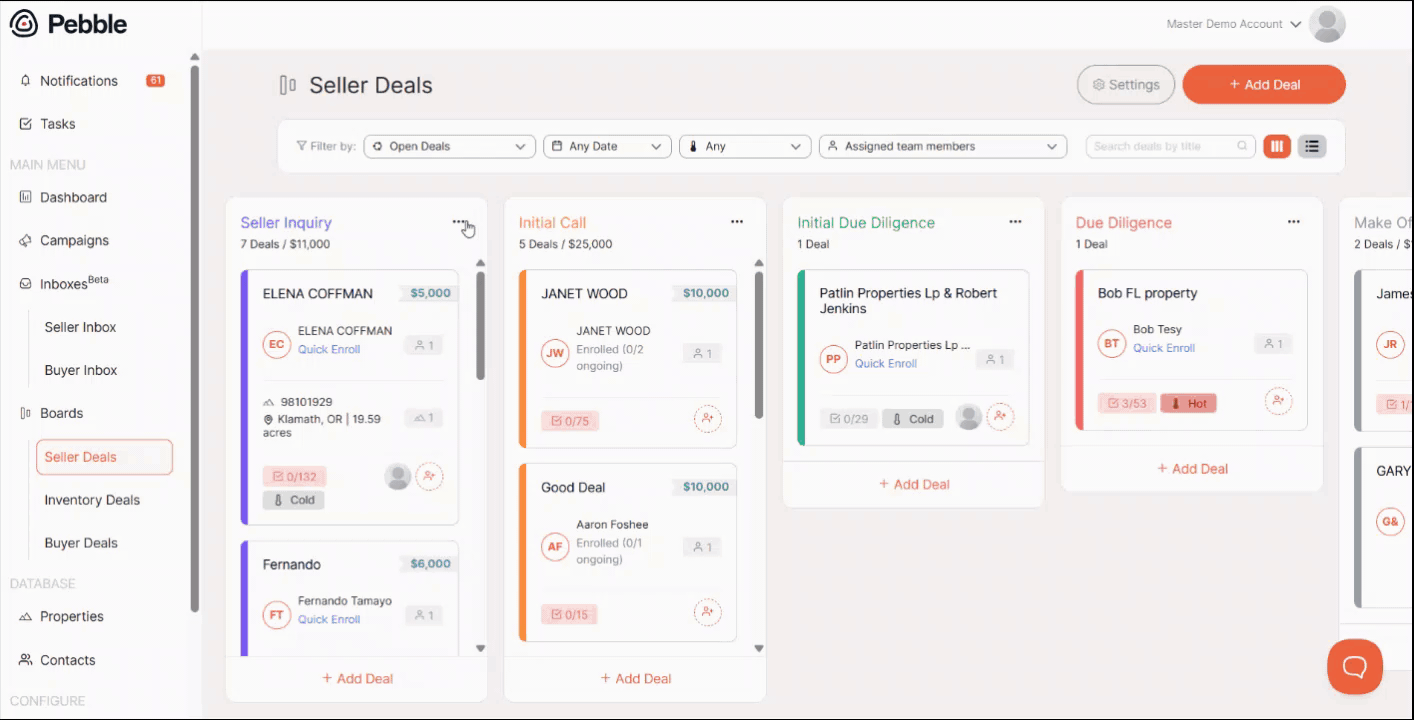Assign member icon on Elena Coffman card
The width and height of the screenshot is (1414, 720).
(x=429, y=476)
